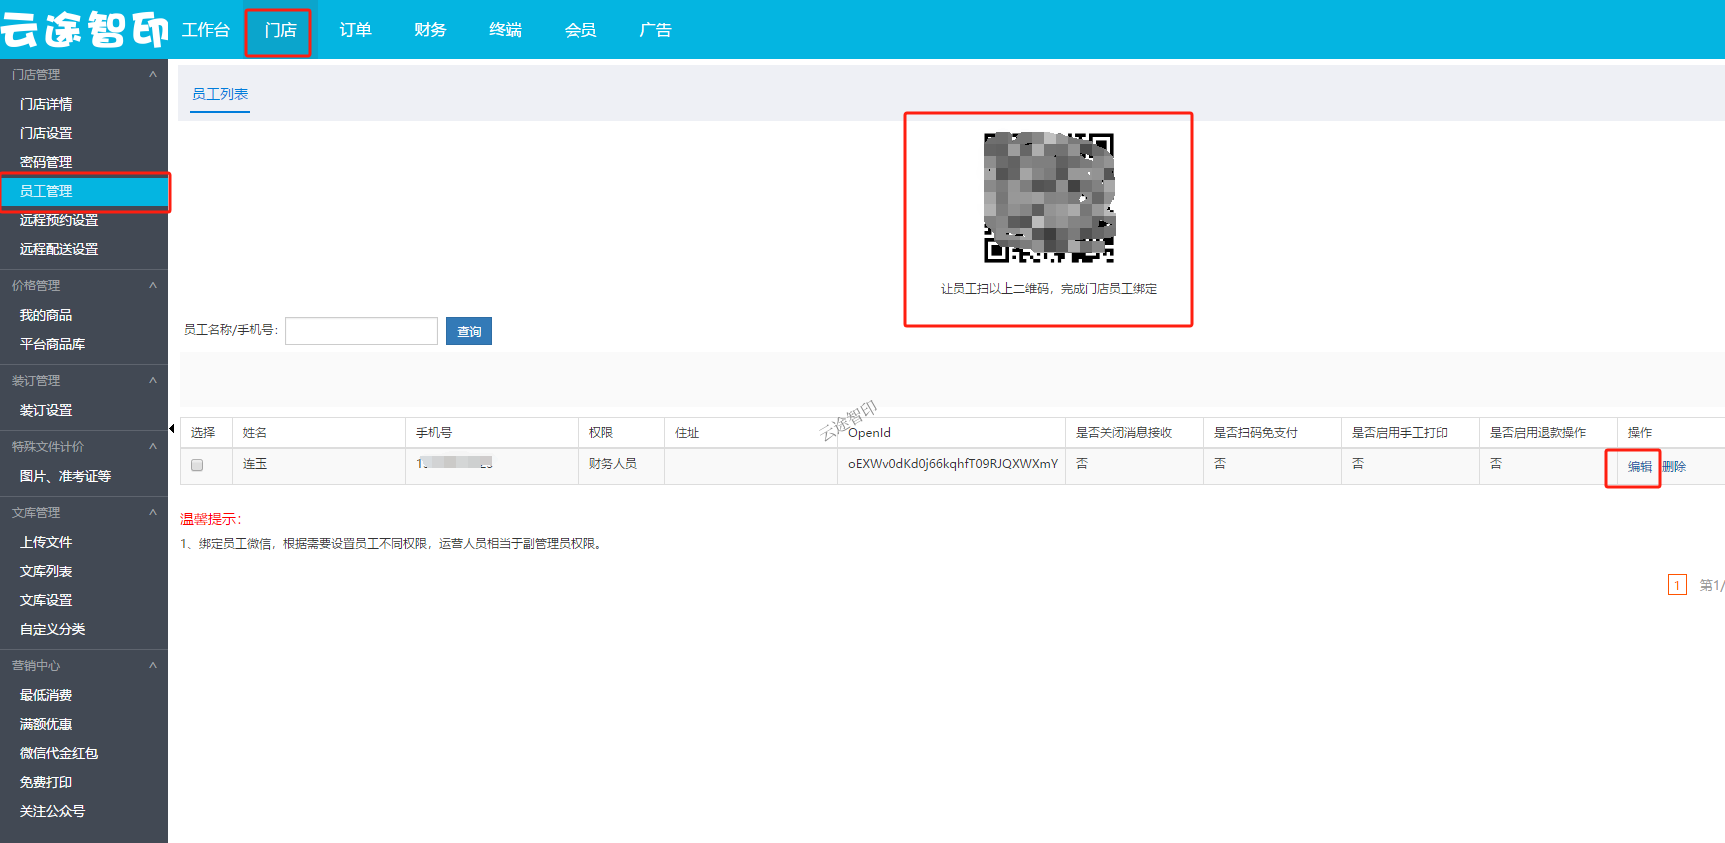Open 自定义分类 in sidebar

pyautogui.click(x=52, y=629)
